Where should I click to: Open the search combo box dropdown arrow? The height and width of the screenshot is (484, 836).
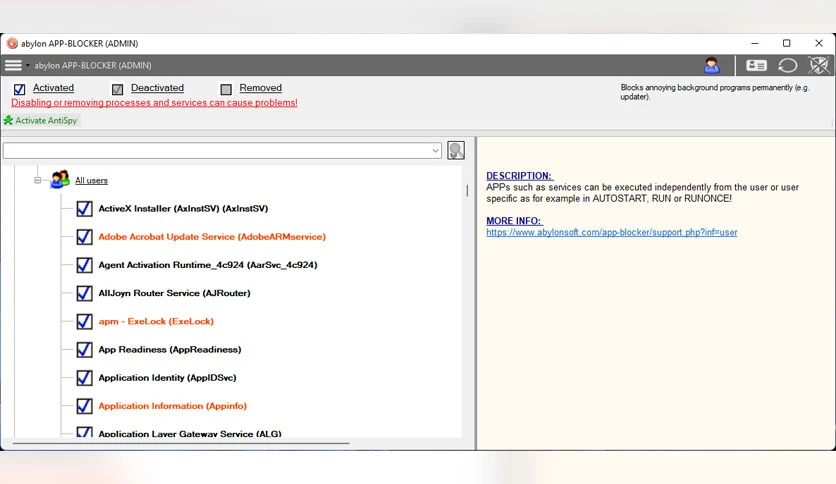coord(435,151)
